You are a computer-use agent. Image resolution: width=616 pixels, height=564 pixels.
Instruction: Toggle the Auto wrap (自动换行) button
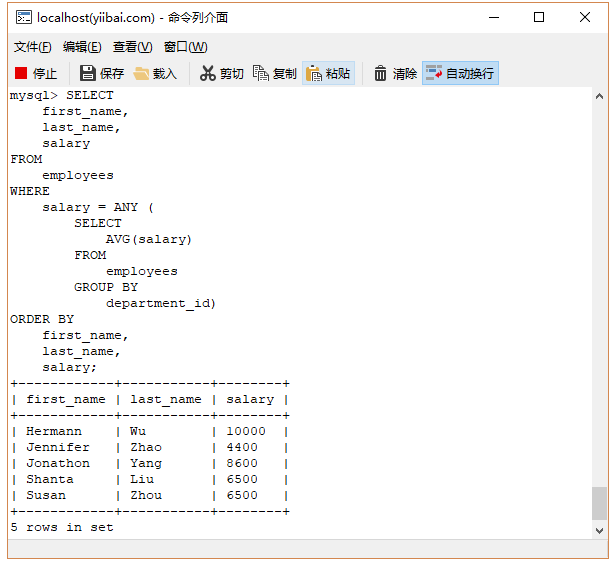point(460,73)
